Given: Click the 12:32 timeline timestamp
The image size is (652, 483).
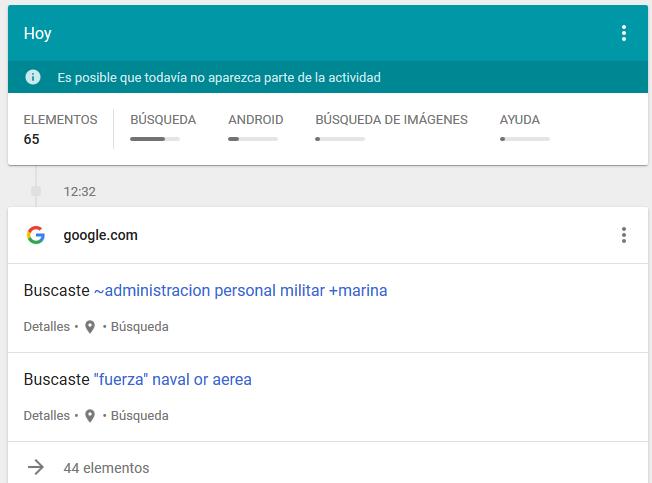Looking at the screenshot, I should 79,192.
